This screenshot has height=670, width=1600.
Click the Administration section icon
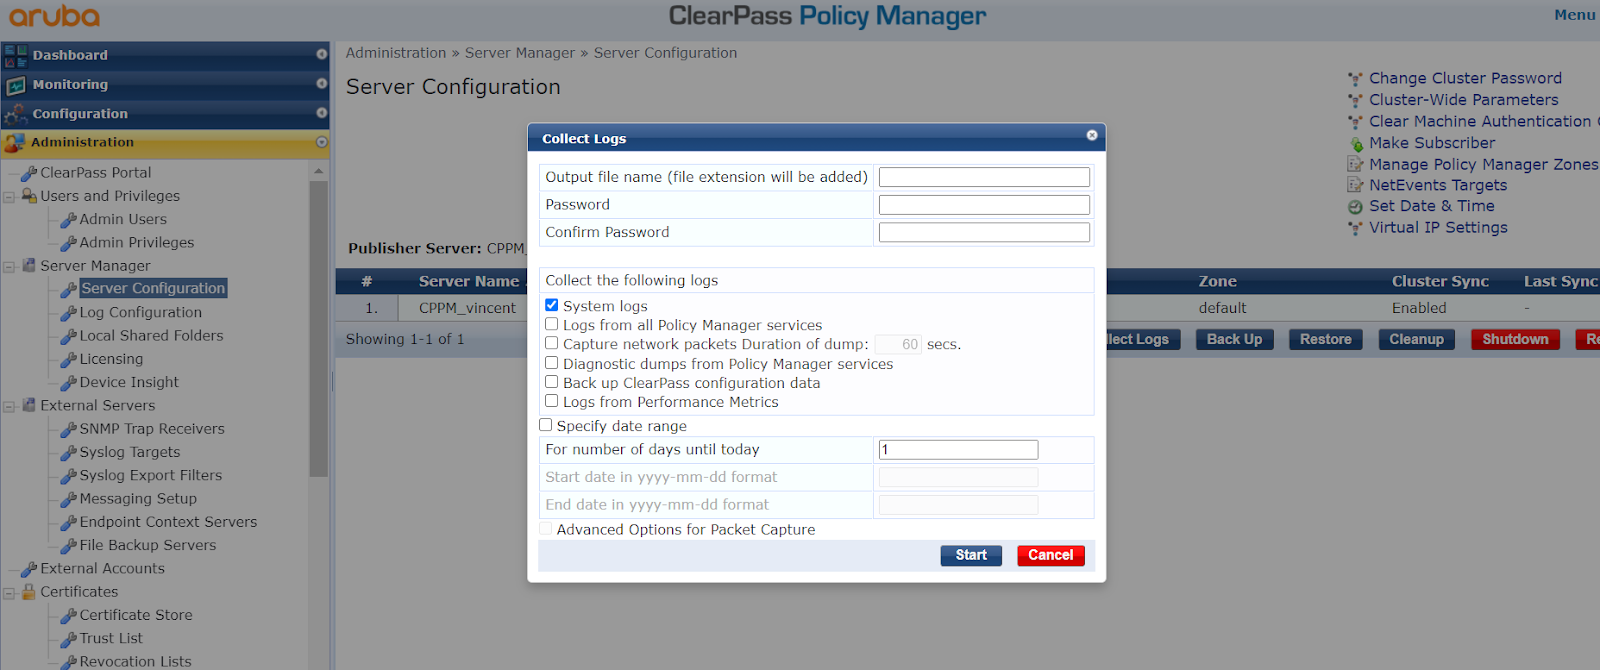[14, 143]
